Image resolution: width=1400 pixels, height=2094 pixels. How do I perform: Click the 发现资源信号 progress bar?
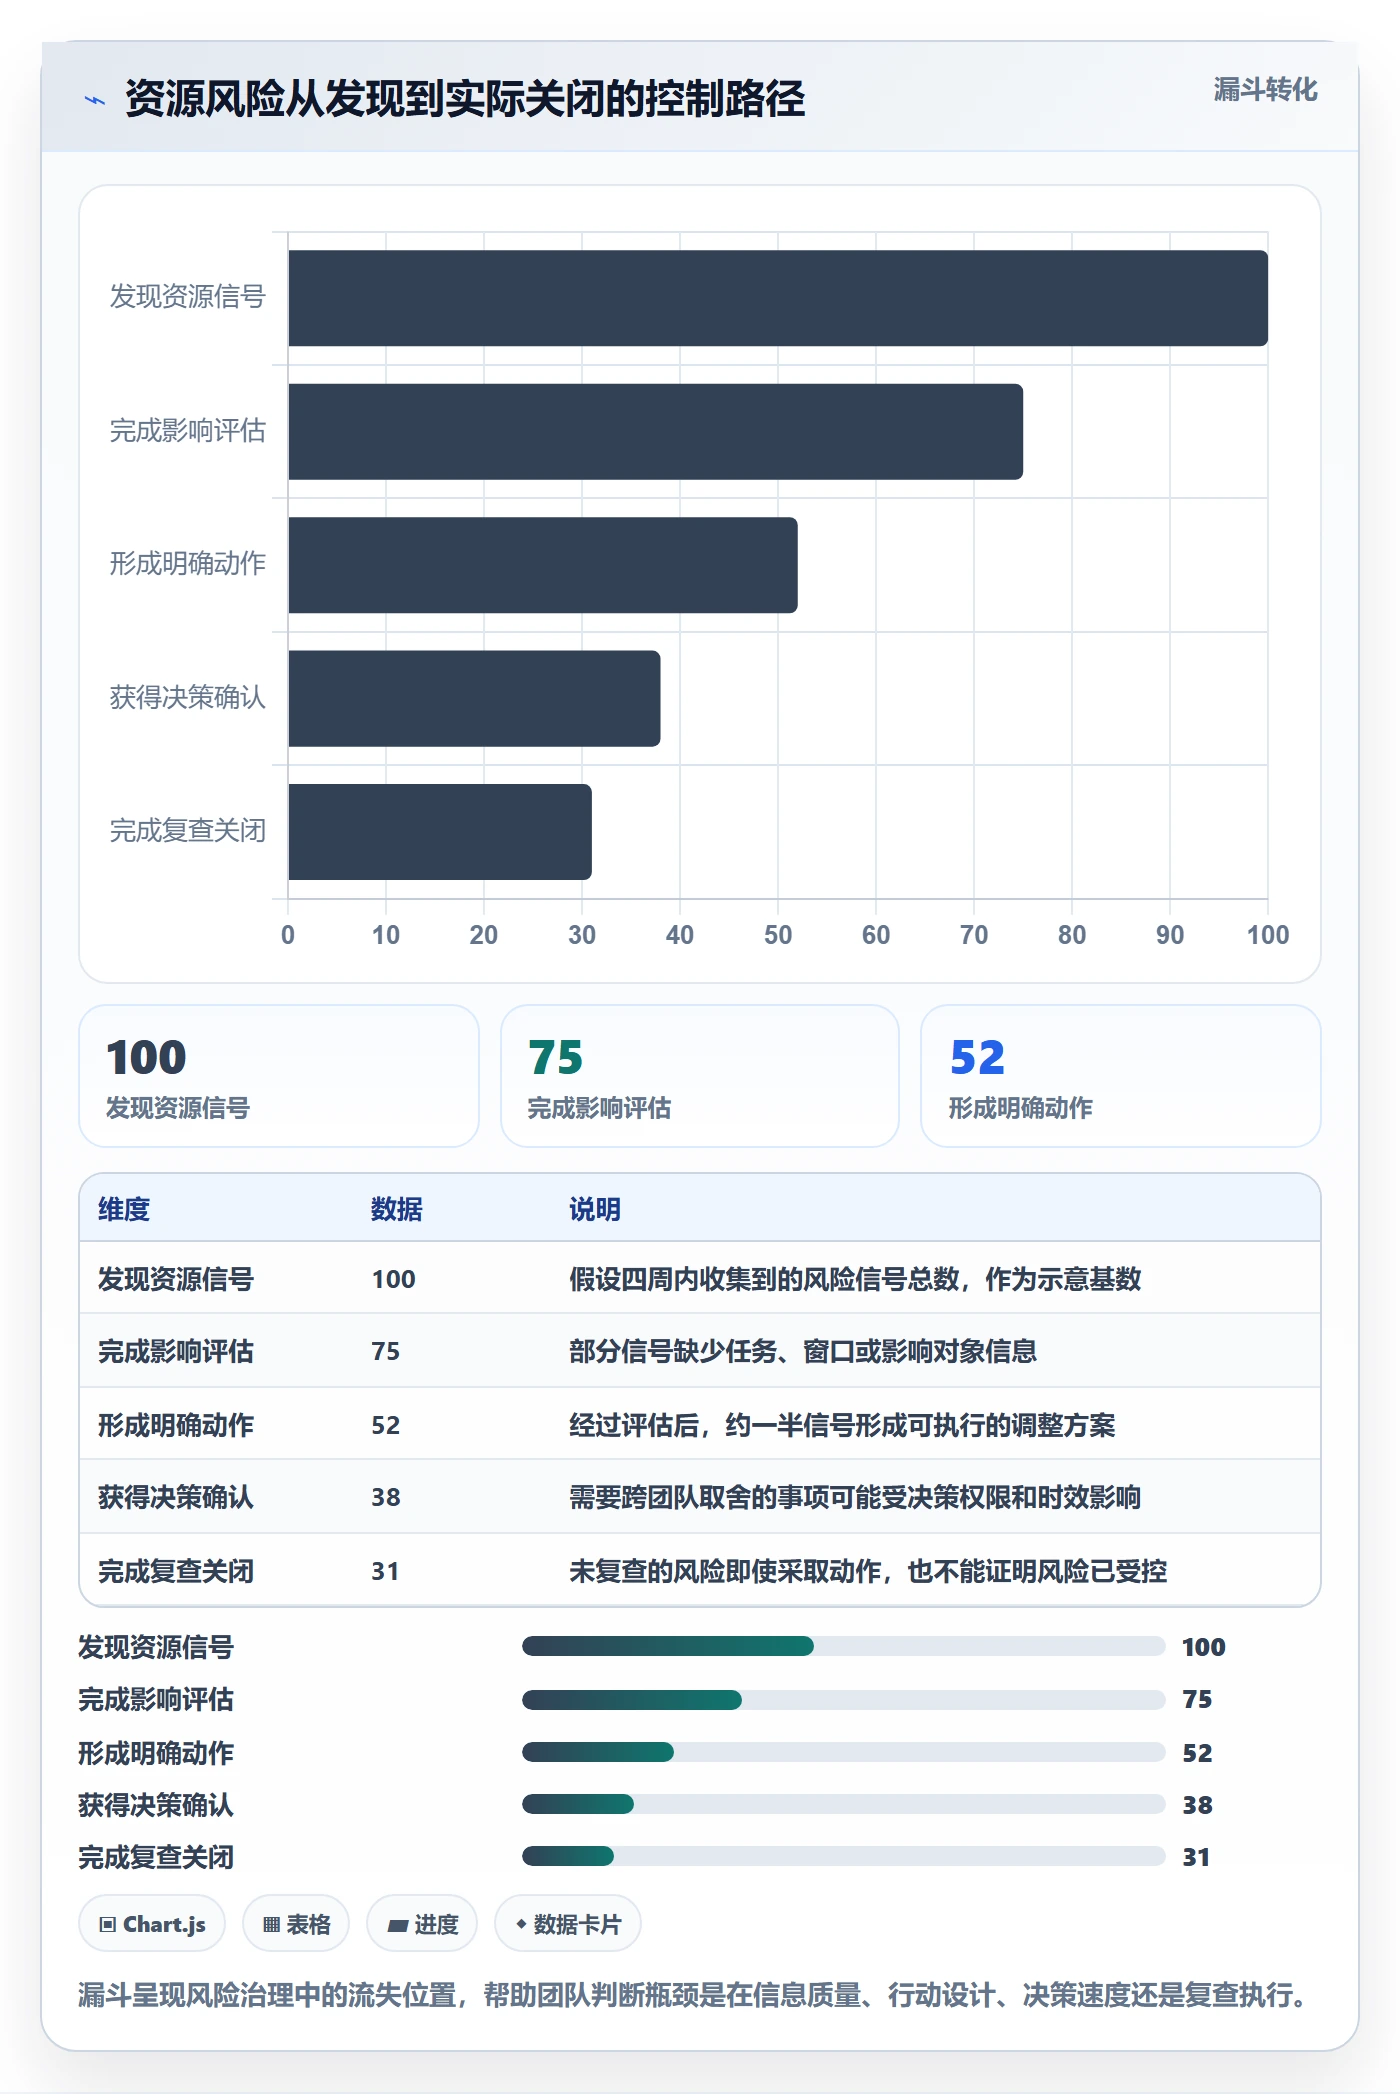[844, 1646]
